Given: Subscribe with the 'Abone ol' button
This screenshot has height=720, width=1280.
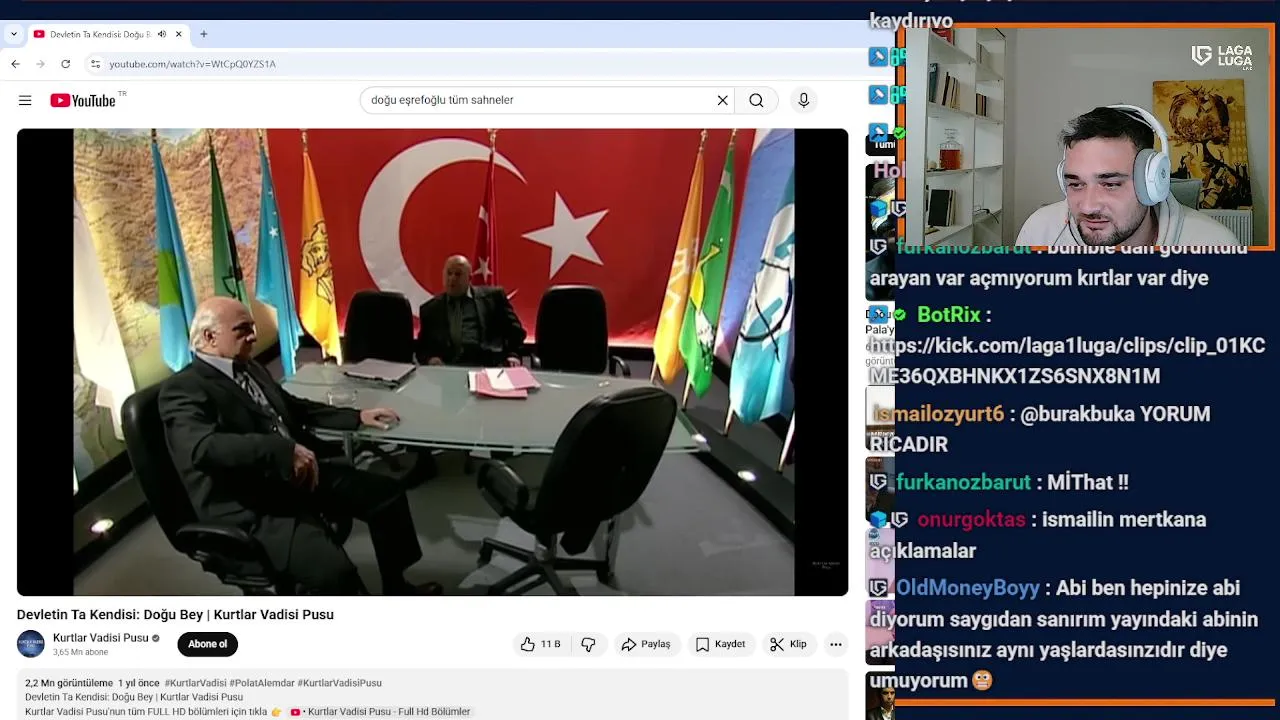Looking at the screenshot, I should coord(208,644).
